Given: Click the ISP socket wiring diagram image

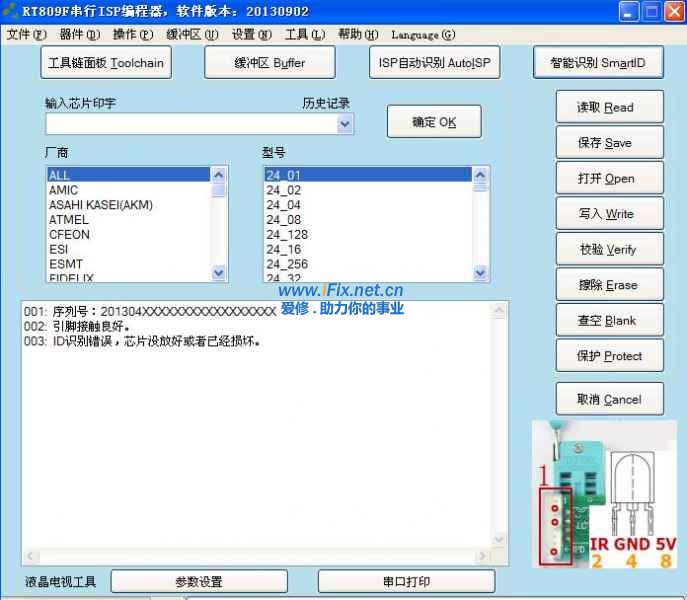Looking at the screenshot, I should 608,494.
